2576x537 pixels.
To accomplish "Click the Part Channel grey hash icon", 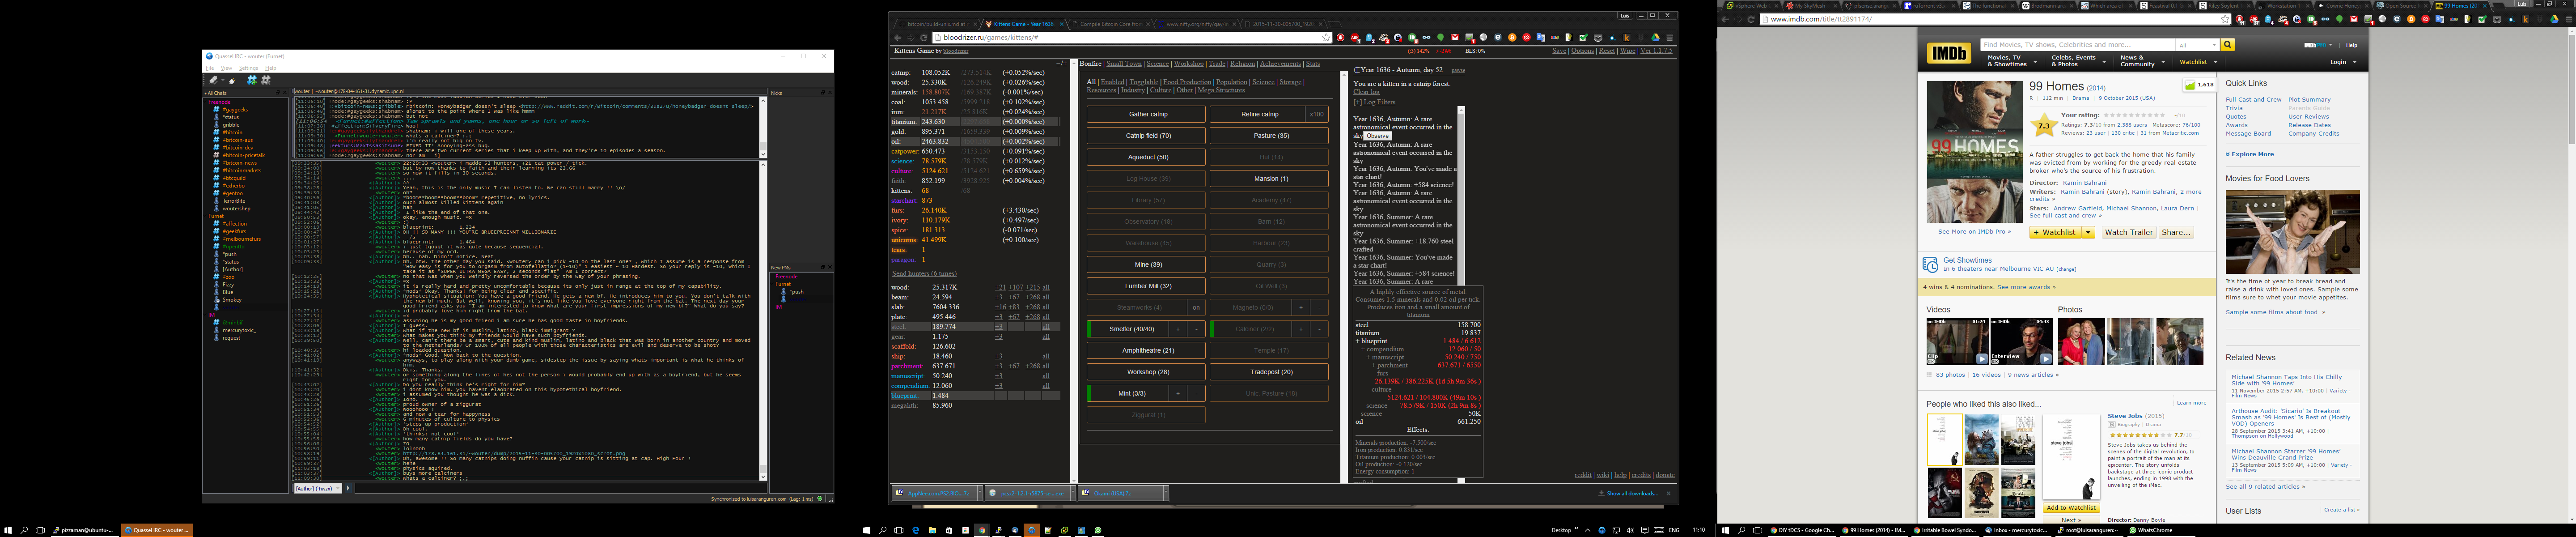I will pos(266,80).
